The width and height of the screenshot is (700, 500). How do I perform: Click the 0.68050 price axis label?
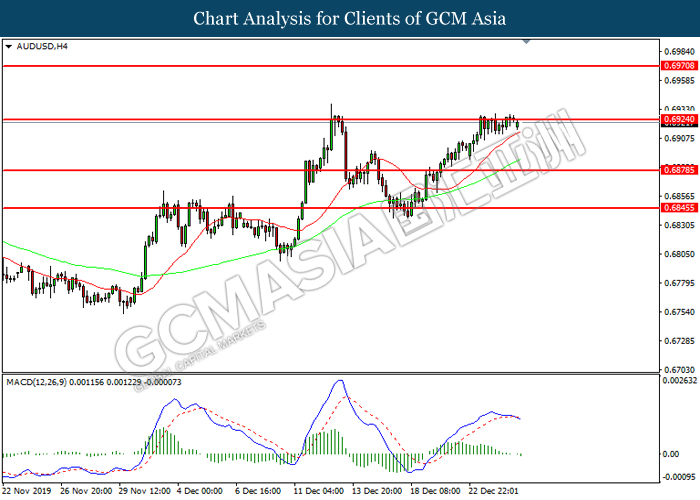[679, 254]
